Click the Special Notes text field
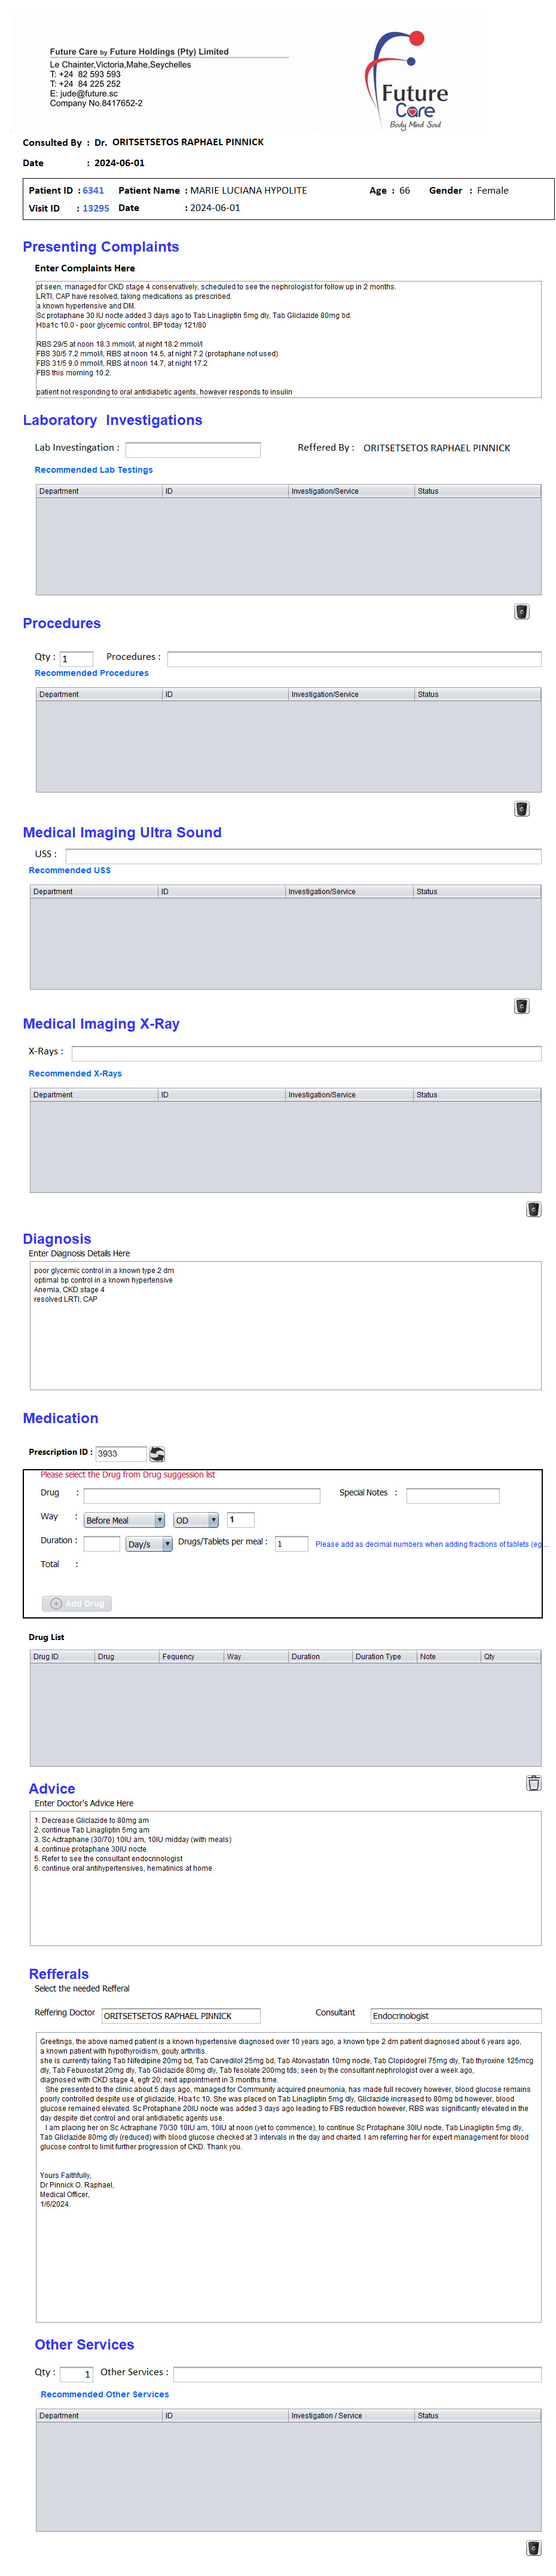Screen dimensions: 556x2576 pyautogui.click(x=452, y=1496)
